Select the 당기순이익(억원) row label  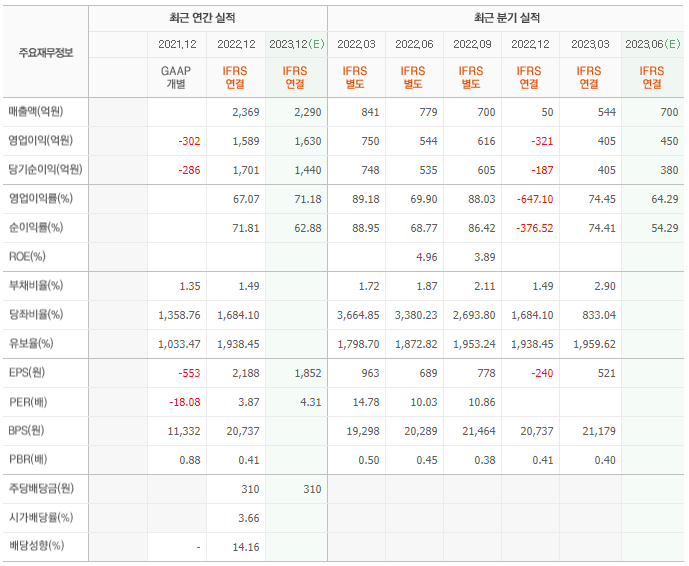tap(46, 170)
